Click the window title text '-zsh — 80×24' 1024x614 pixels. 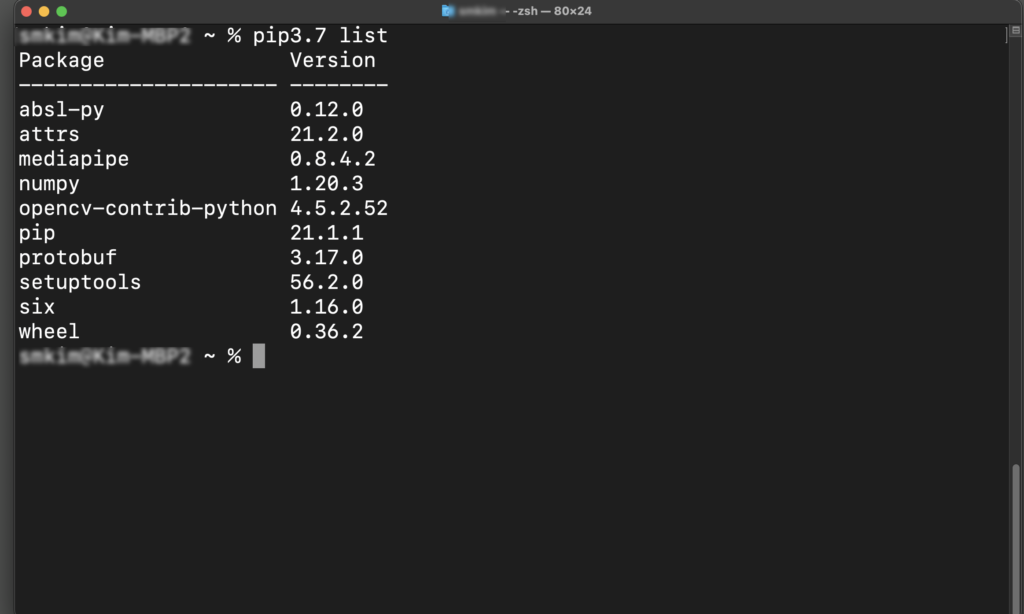552,11
